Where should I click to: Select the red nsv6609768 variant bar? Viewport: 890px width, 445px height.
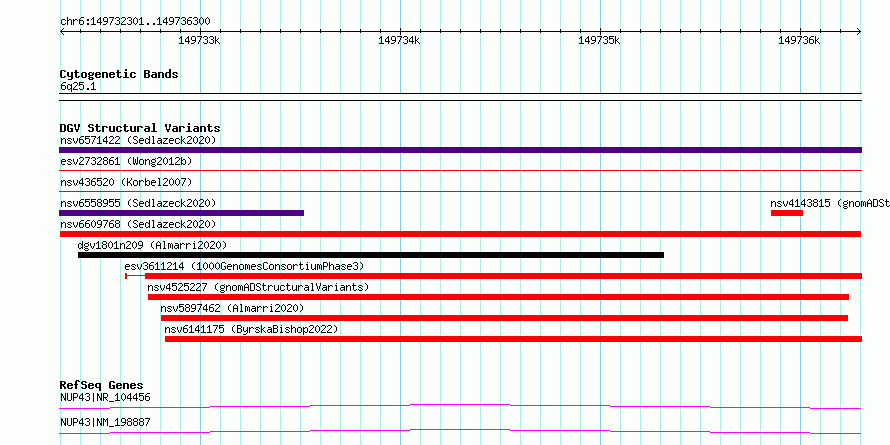pos(460,234)
